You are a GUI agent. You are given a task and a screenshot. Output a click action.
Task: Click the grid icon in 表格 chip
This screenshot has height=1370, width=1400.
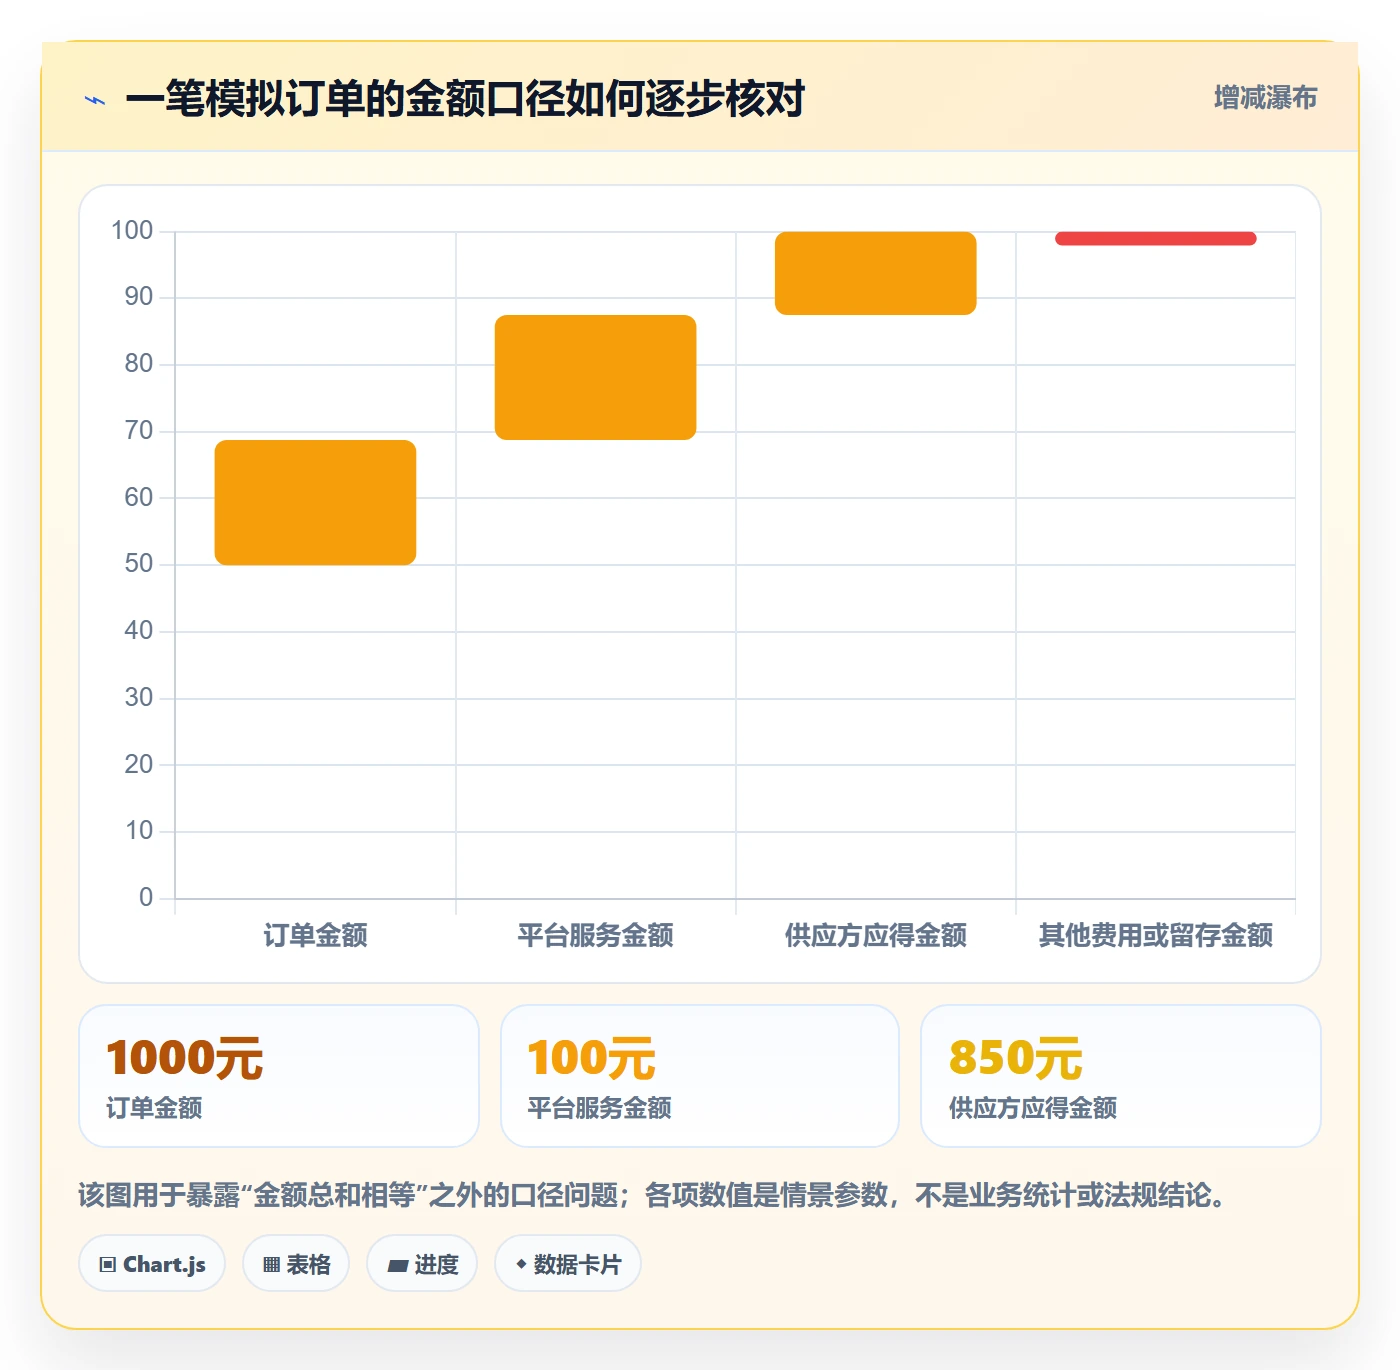[x=271, y=1265]
